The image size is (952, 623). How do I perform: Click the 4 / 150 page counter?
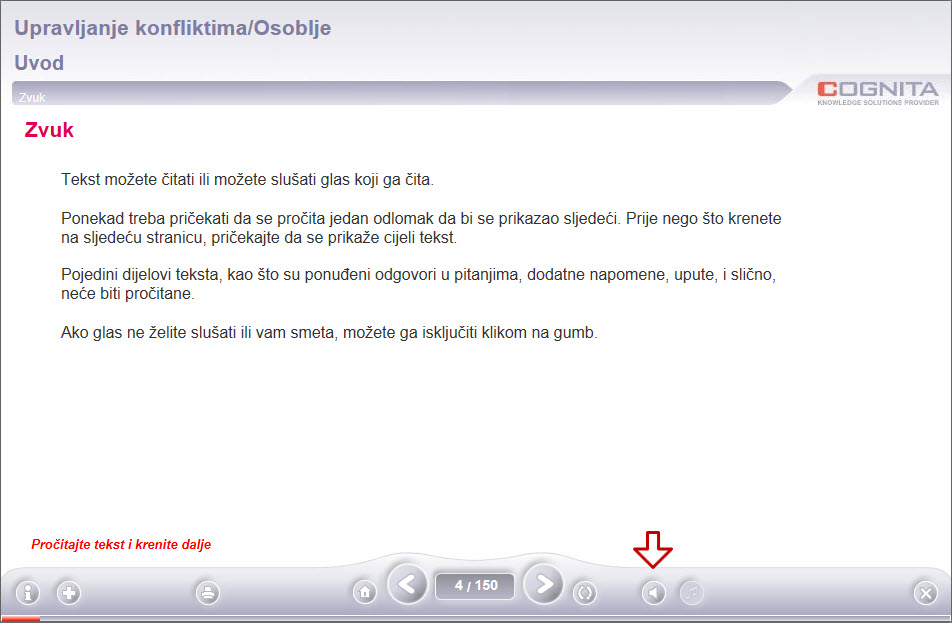[x=475, y=586]
